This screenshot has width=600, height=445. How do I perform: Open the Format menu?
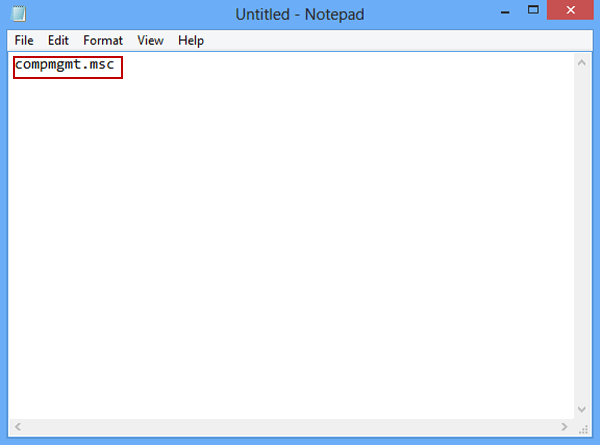[x=103, y=41]
